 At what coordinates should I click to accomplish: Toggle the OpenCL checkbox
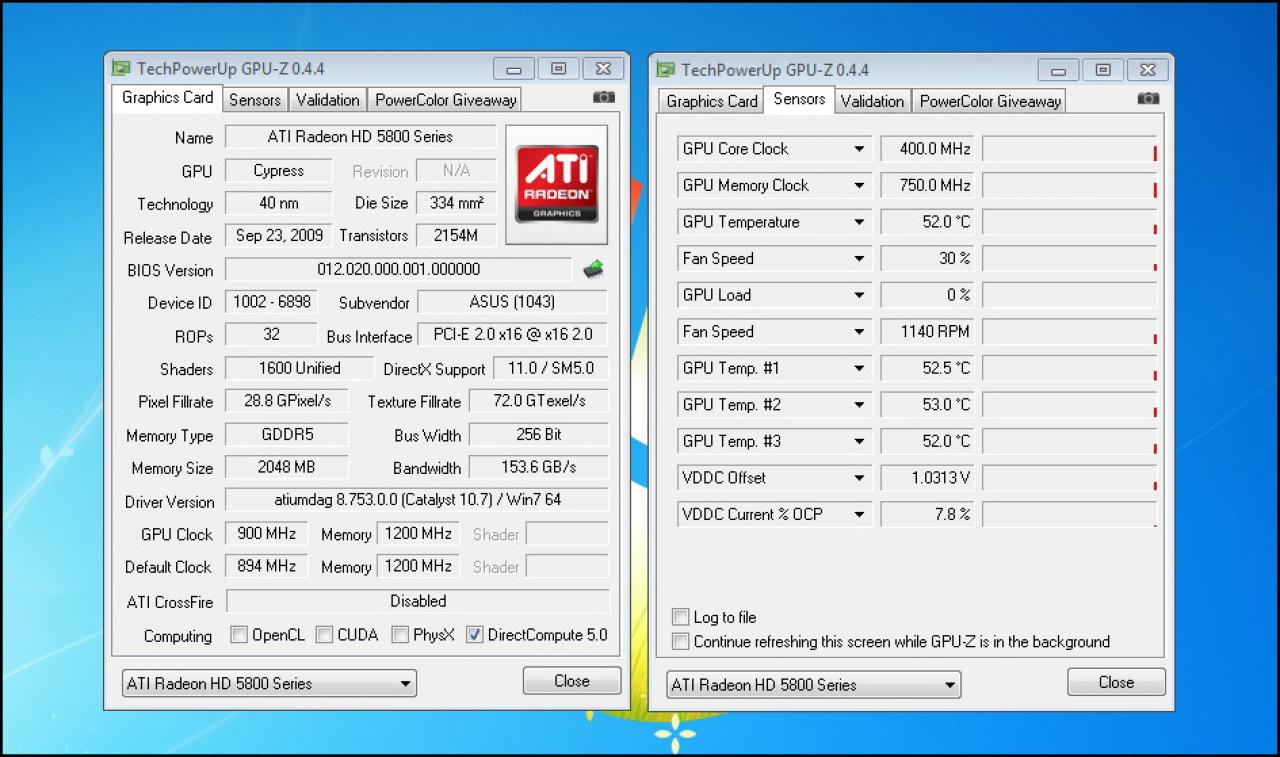point(239,634)
